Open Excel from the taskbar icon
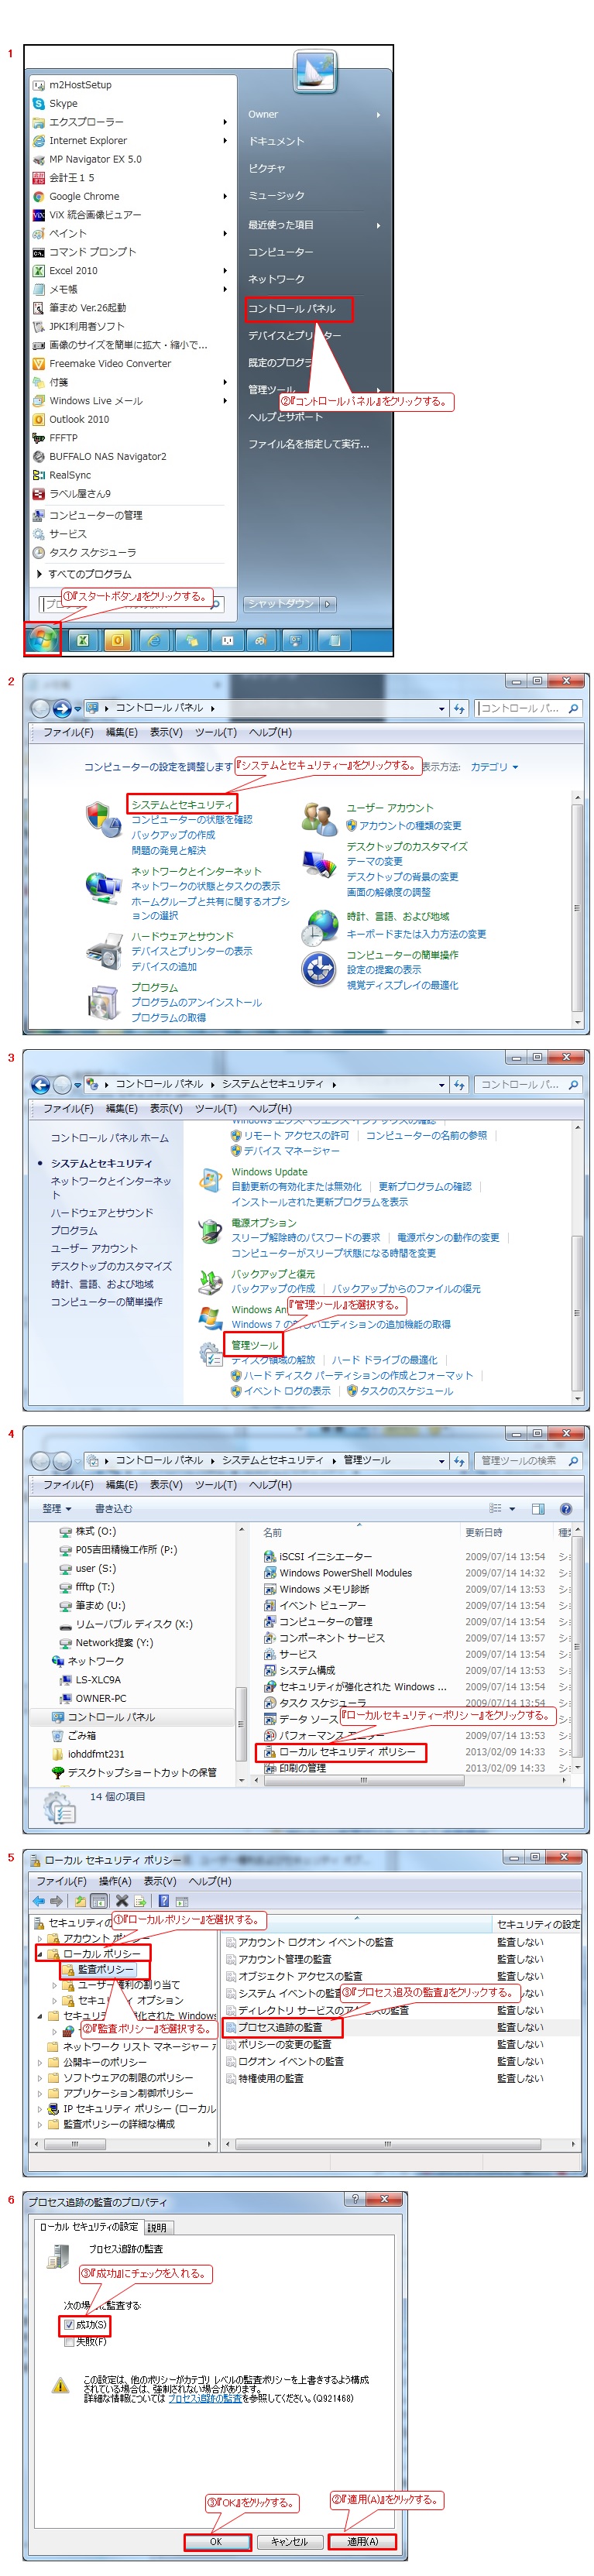 tap(82, 640)
